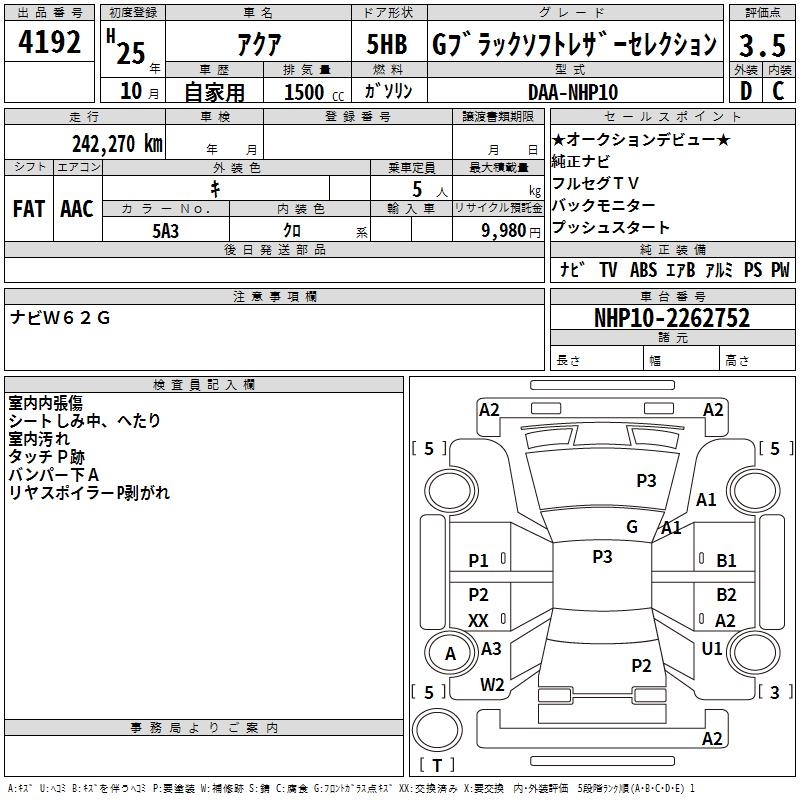Click the chassis number NHP10-2262752
The width and height of the screenshot is (800, 800).
(671, 318)
